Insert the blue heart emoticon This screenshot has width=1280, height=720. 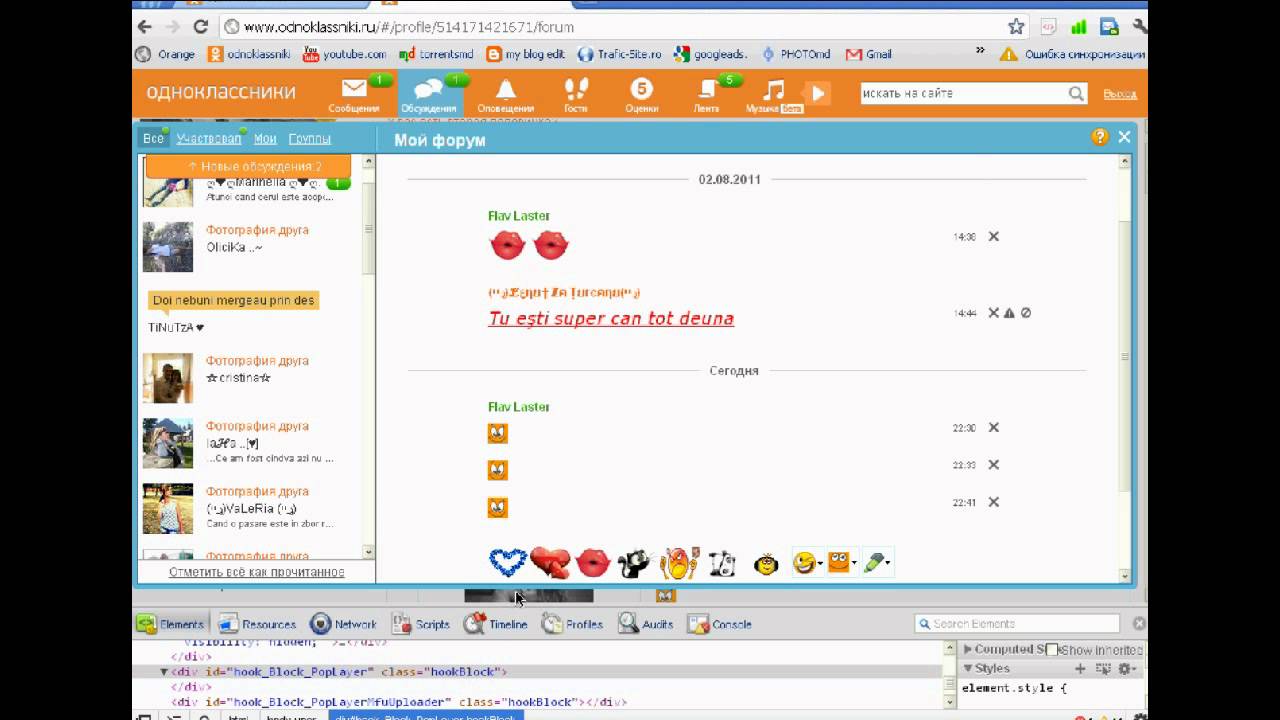coord(508,563)
